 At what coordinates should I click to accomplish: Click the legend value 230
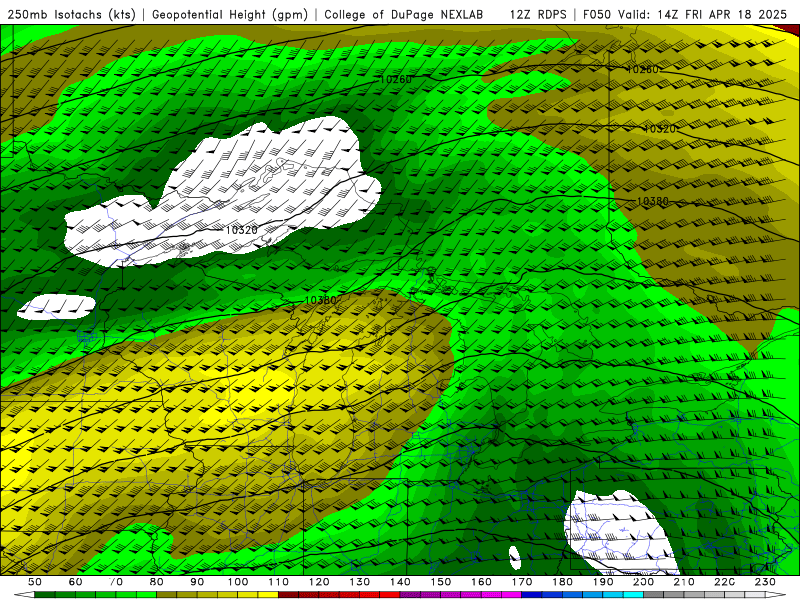pos(765,582)
